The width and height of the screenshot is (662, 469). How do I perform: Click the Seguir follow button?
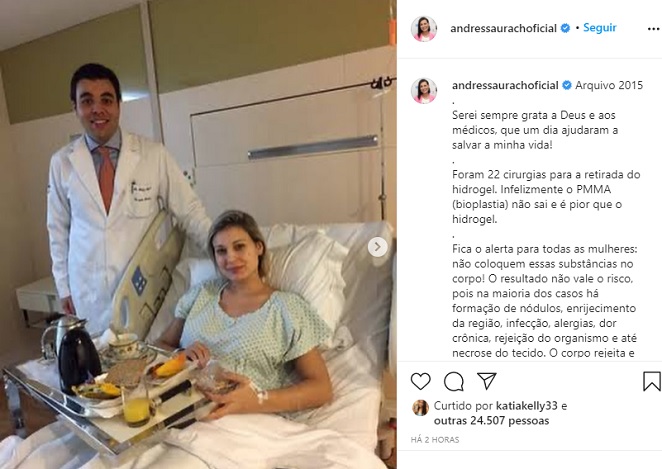tap(600, 28)
